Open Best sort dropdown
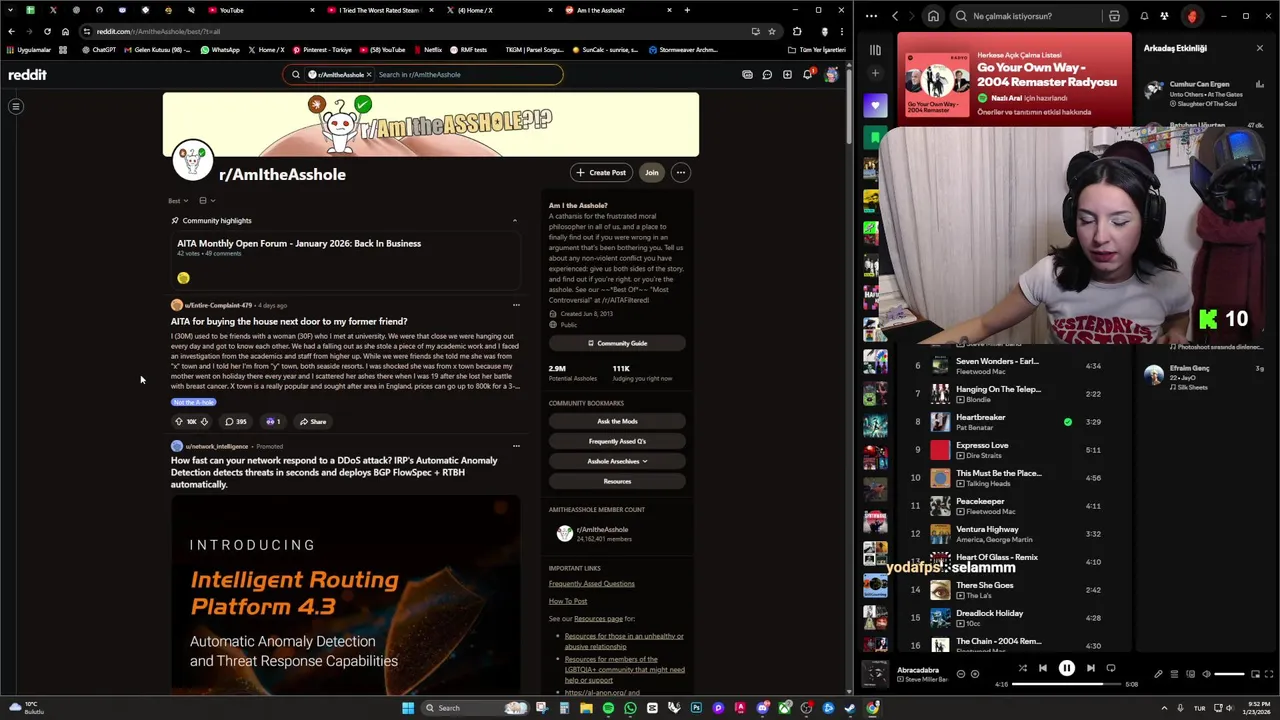This screenshot has height=720, width=1280. (x=178, y=201)
